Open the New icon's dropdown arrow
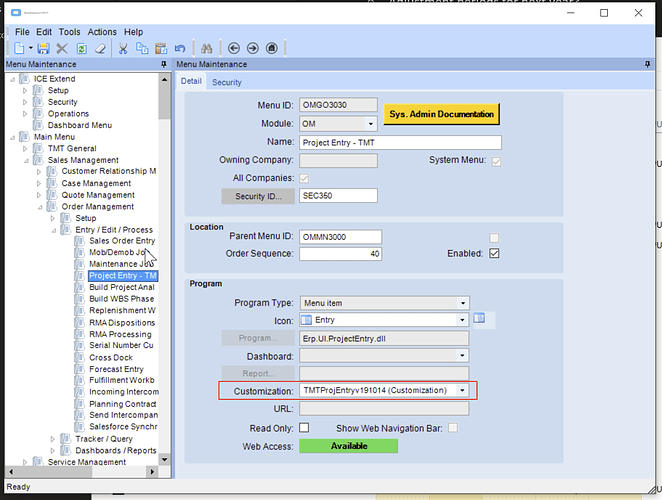The height and width of the screenshot is (500, 662). (31, 48)
